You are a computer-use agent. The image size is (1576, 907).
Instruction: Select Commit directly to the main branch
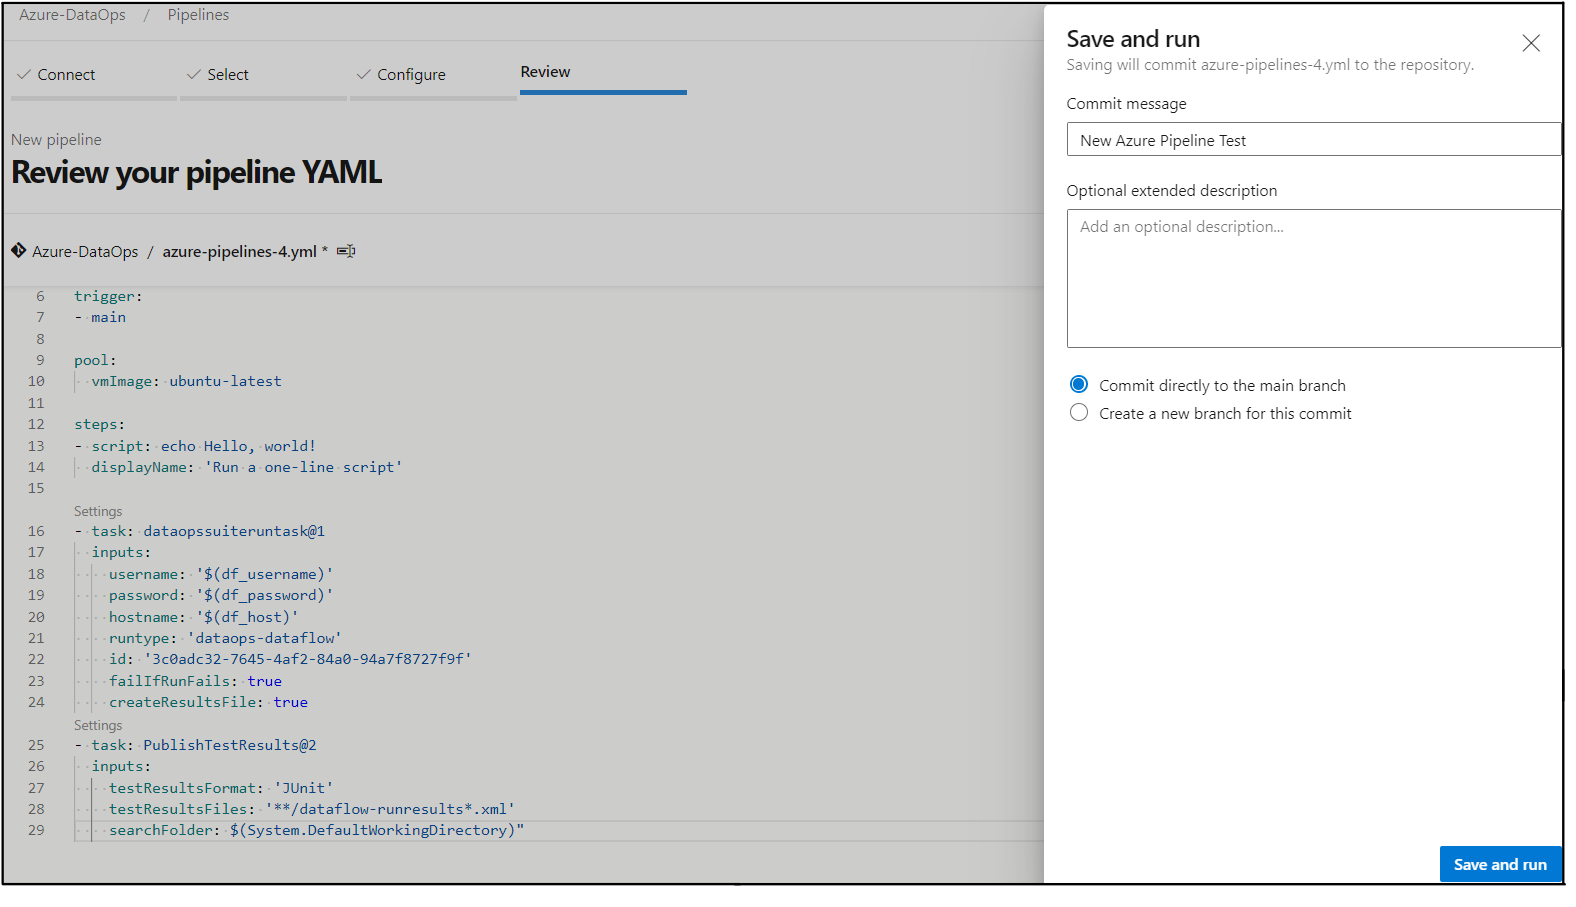coord(1079,385)
